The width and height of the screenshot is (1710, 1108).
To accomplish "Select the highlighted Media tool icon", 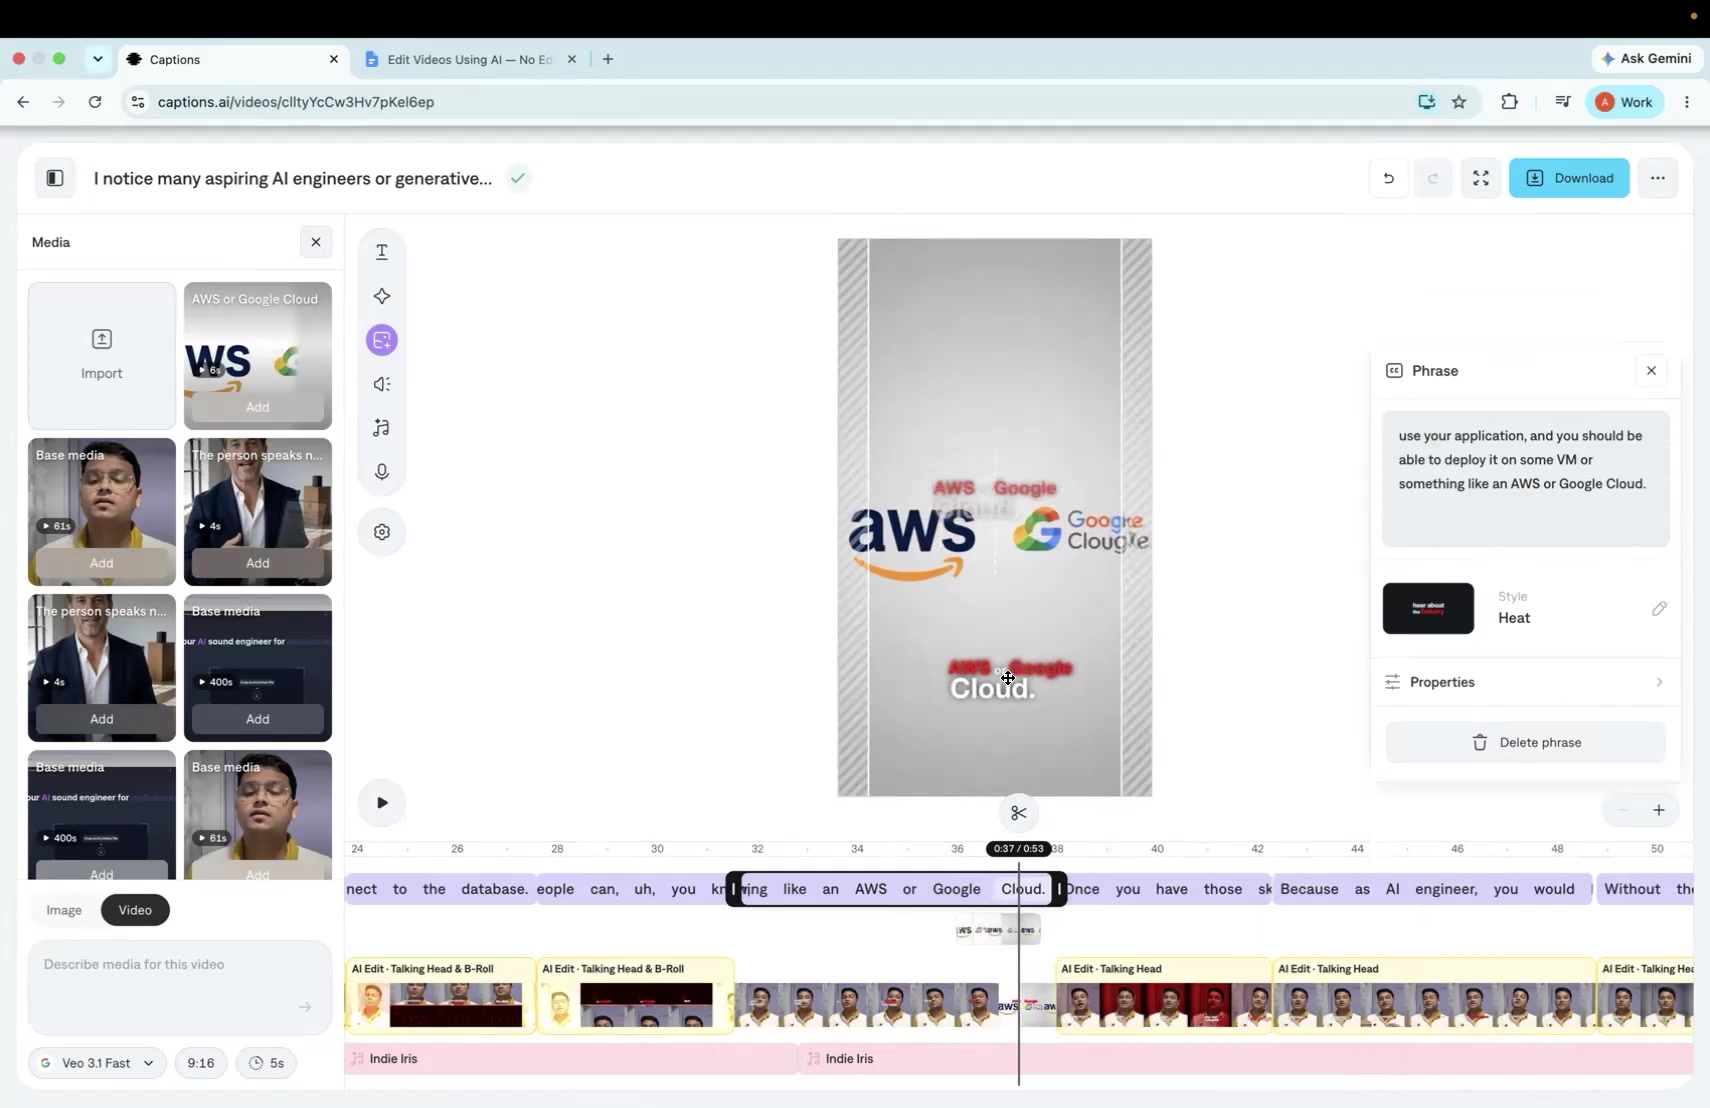I will point(382,340).
